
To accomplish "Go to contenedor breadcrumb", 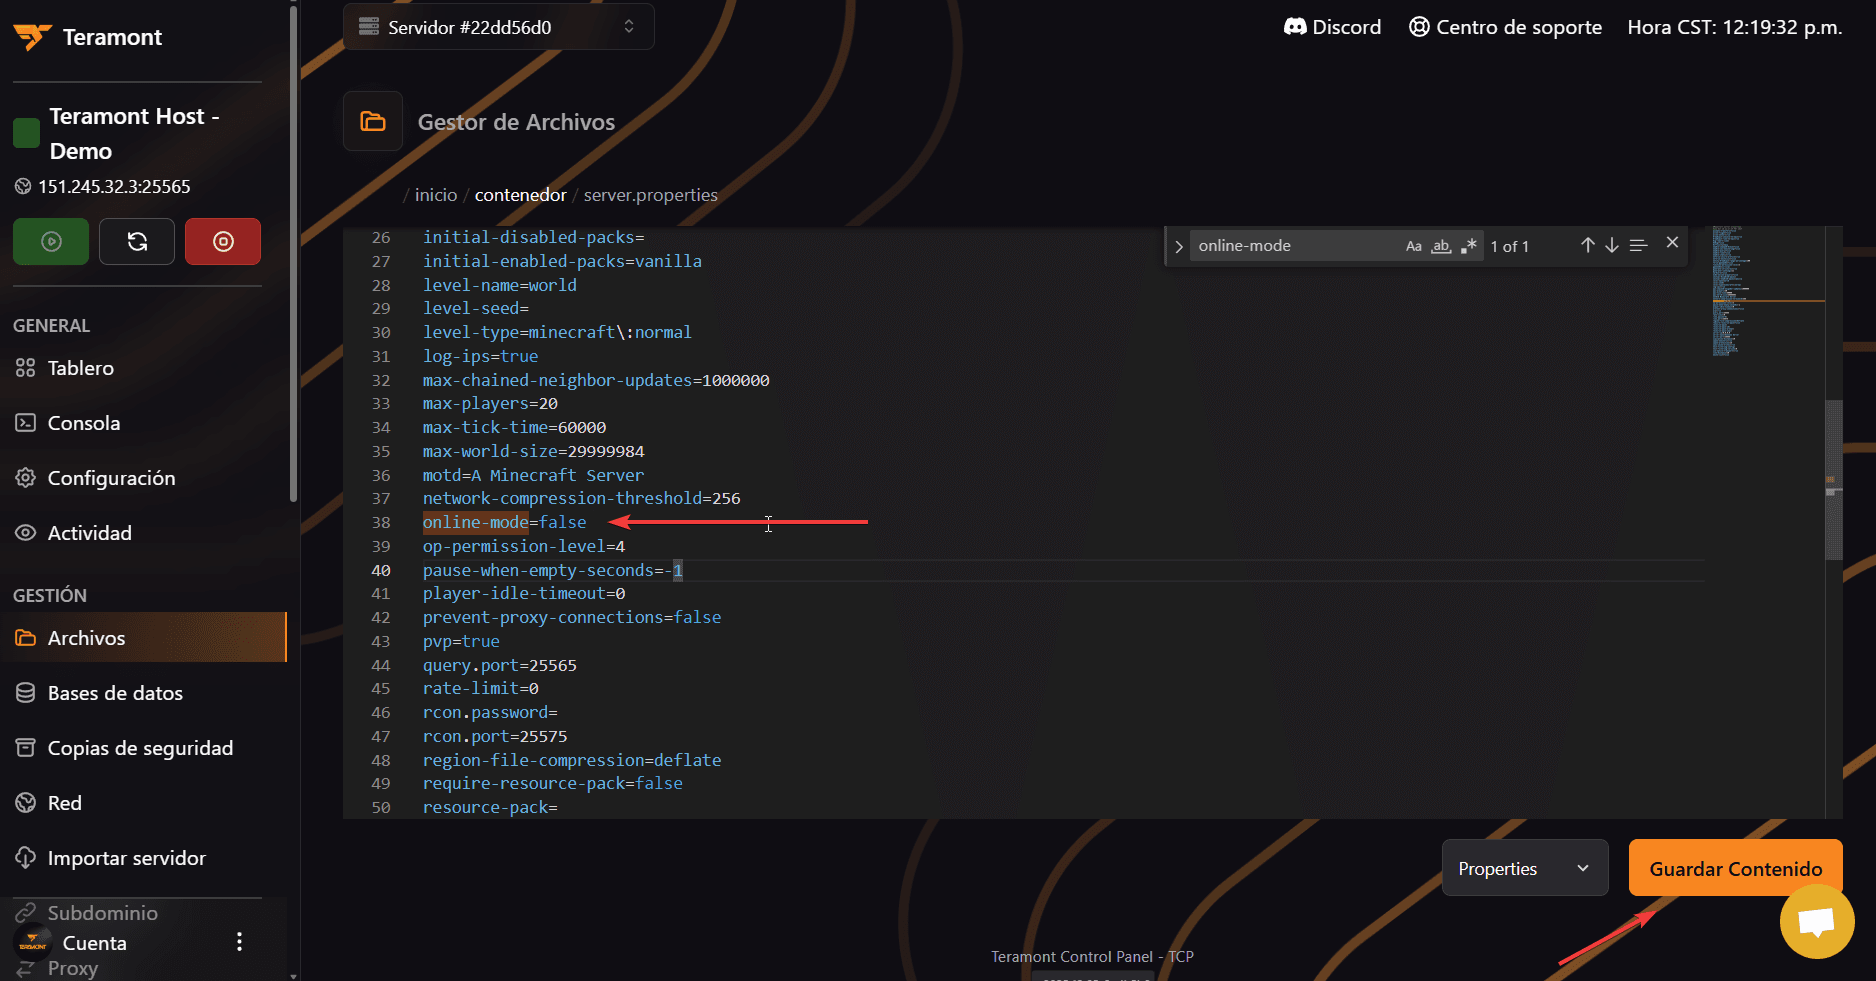I will pyautogui.click(x=521, y=195).
